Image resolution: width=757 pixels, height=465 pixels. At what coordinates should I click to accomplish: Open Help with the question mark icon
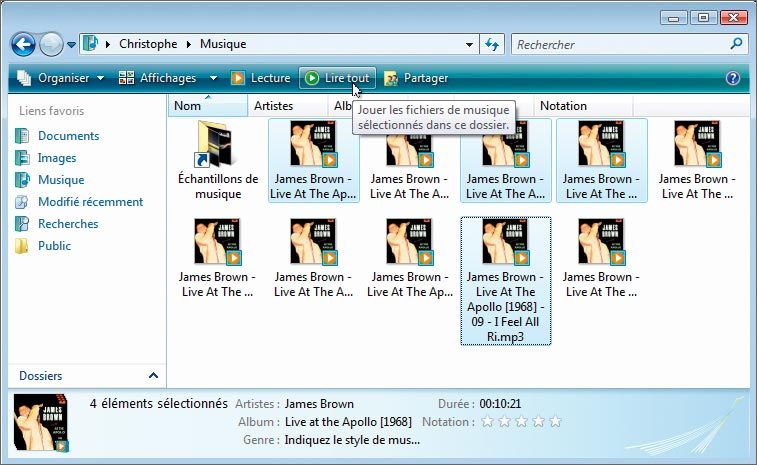pos(733,78)
